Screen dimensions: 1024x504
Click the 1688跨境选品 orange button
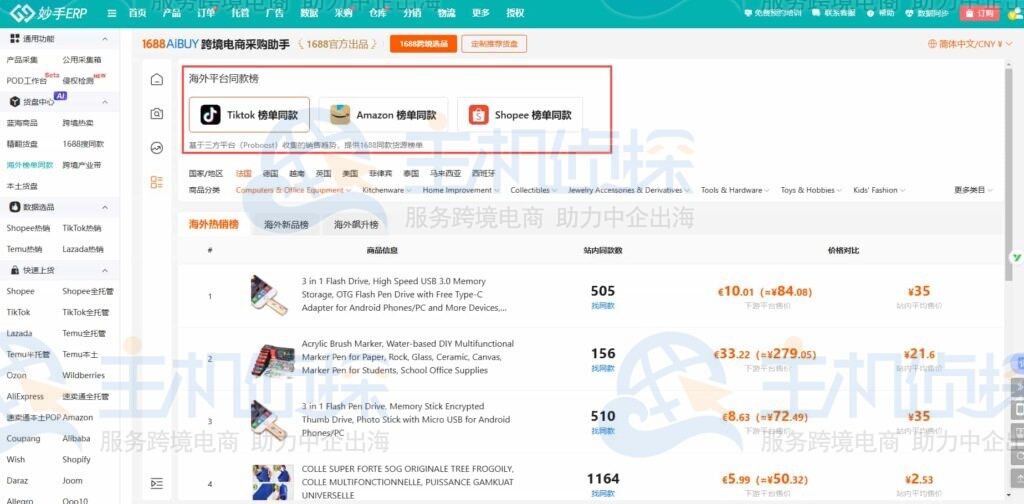[423, 44]
